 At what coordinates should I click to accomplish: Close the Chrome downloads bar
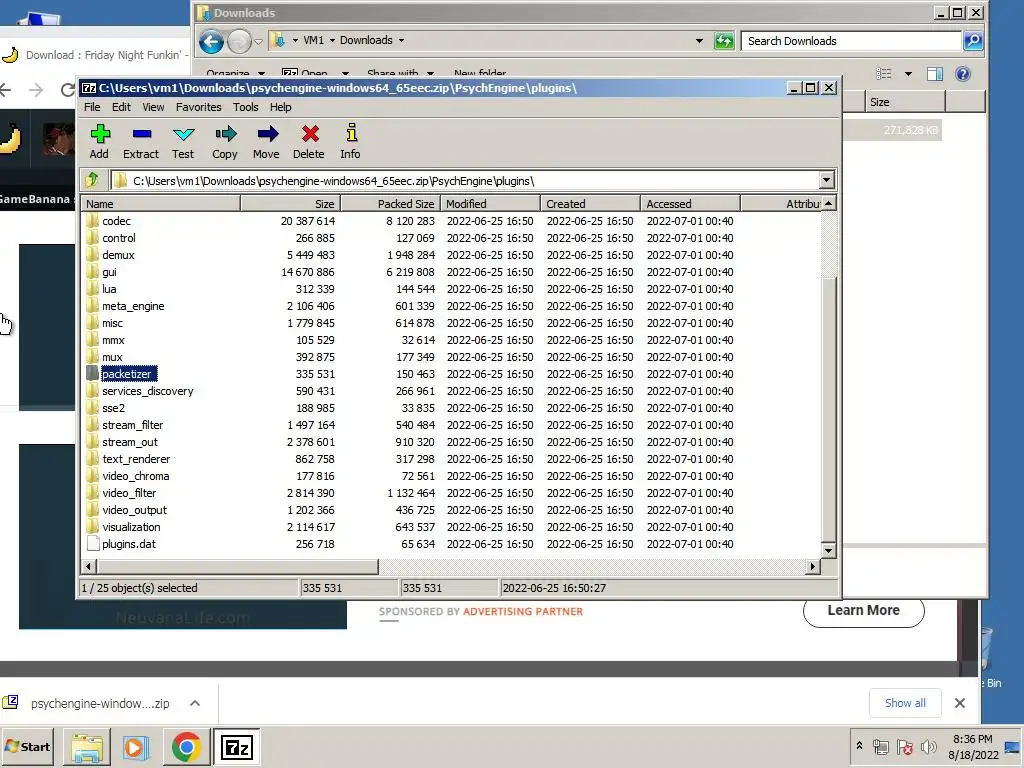(x=959, y=703)
